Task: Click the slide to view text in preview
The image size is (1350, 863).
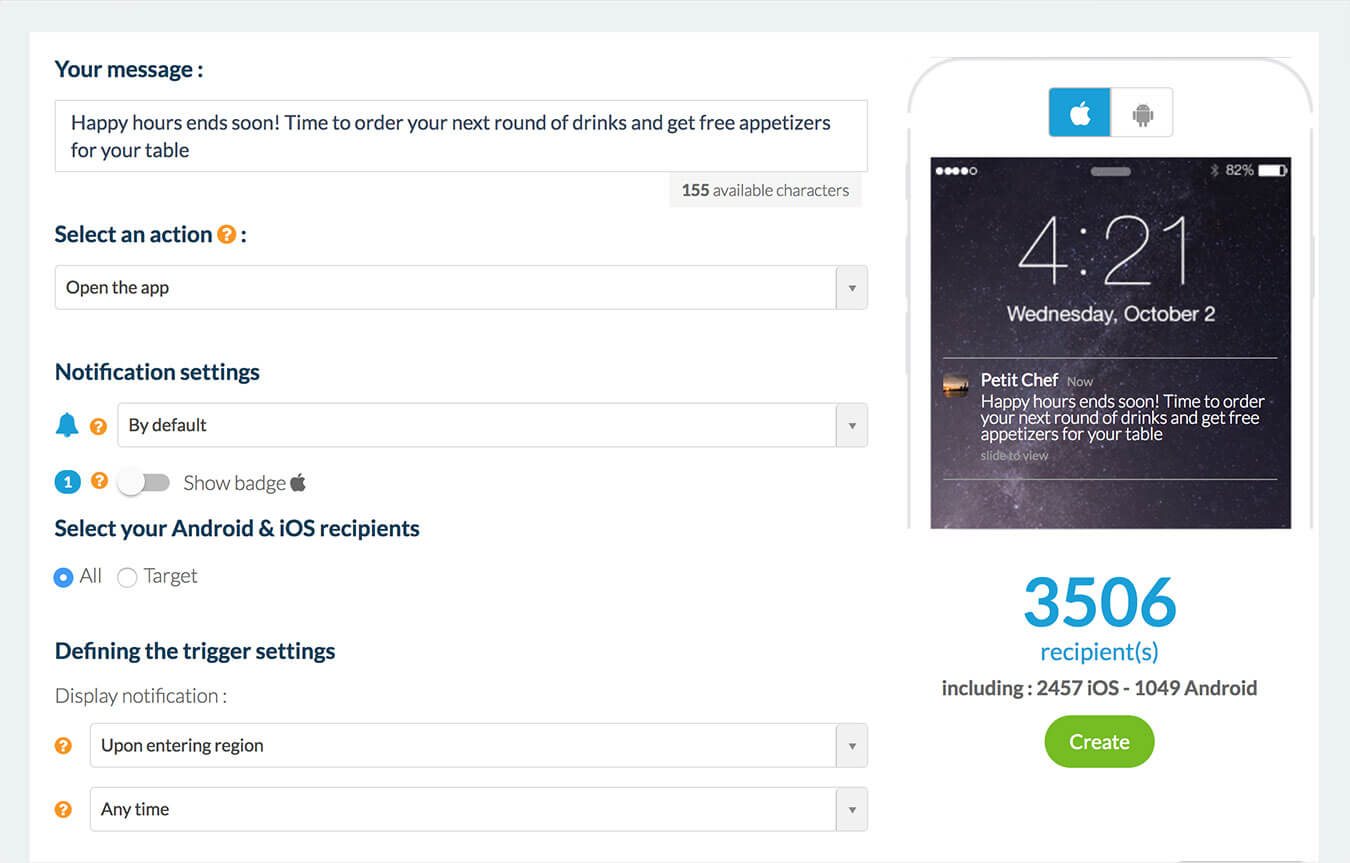Action: pos(1014,456)
